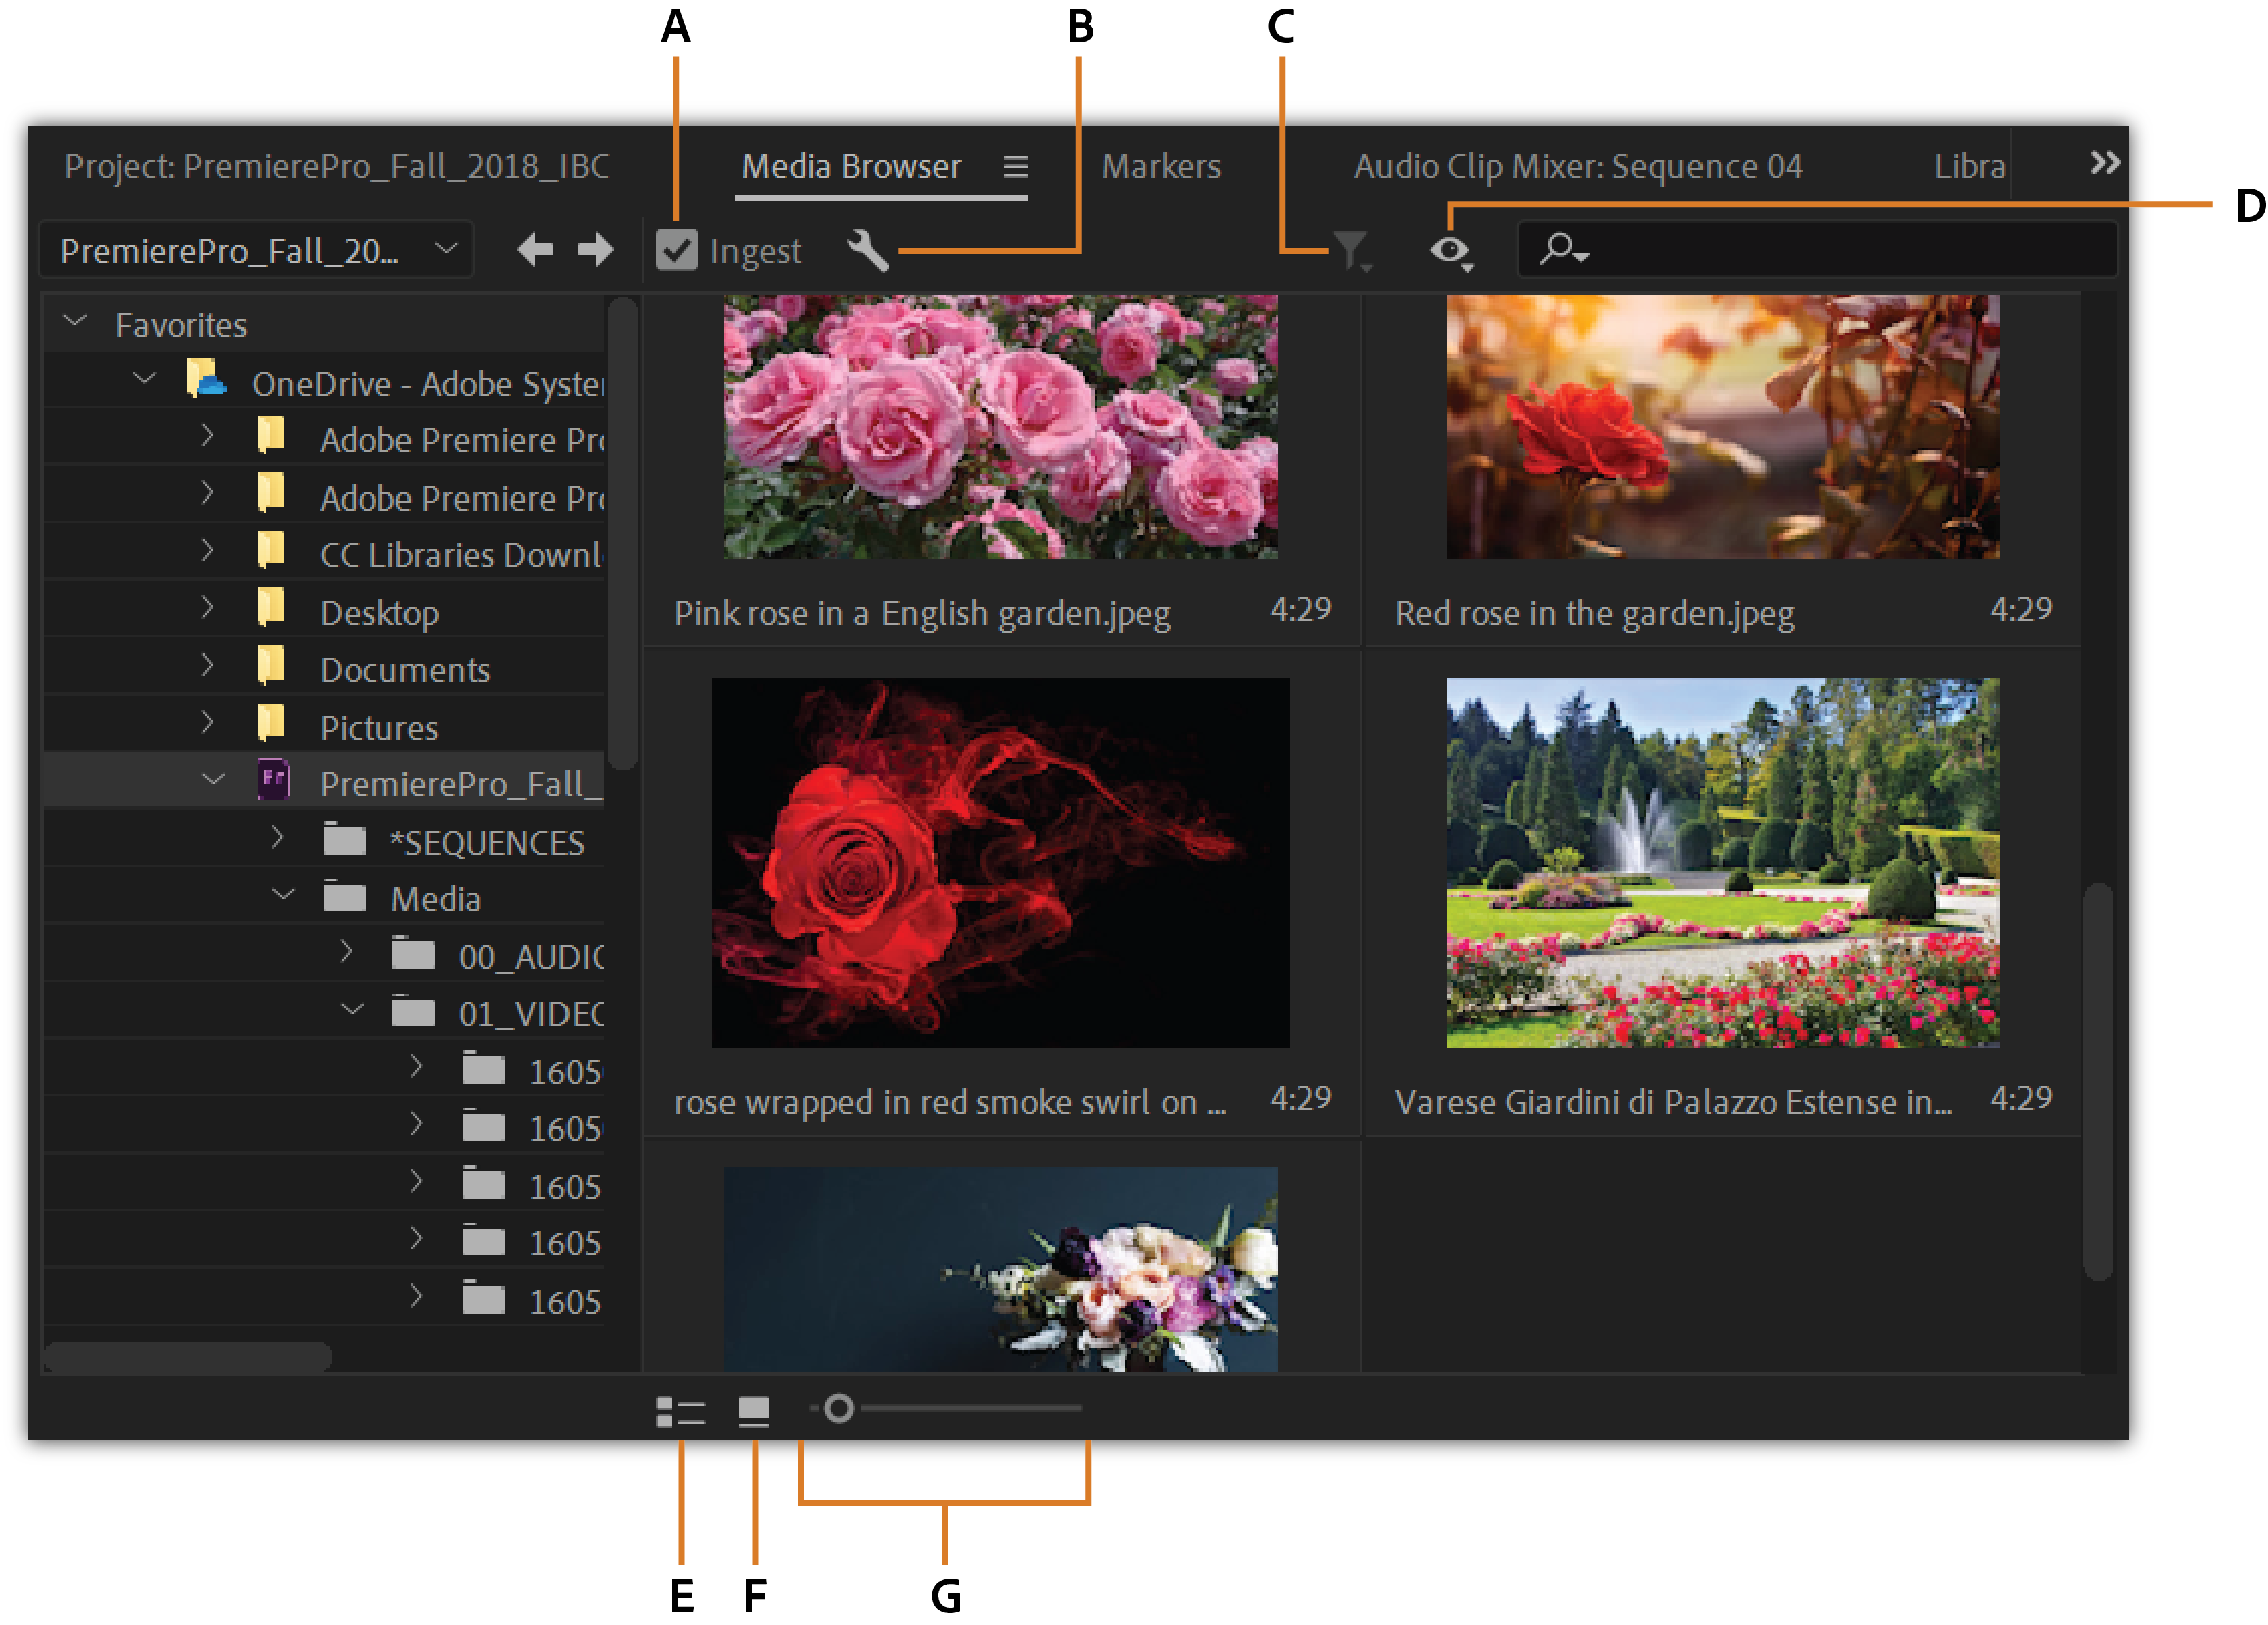Switch to list view
The image size is (2268, 1625).
click(680, 1411)
